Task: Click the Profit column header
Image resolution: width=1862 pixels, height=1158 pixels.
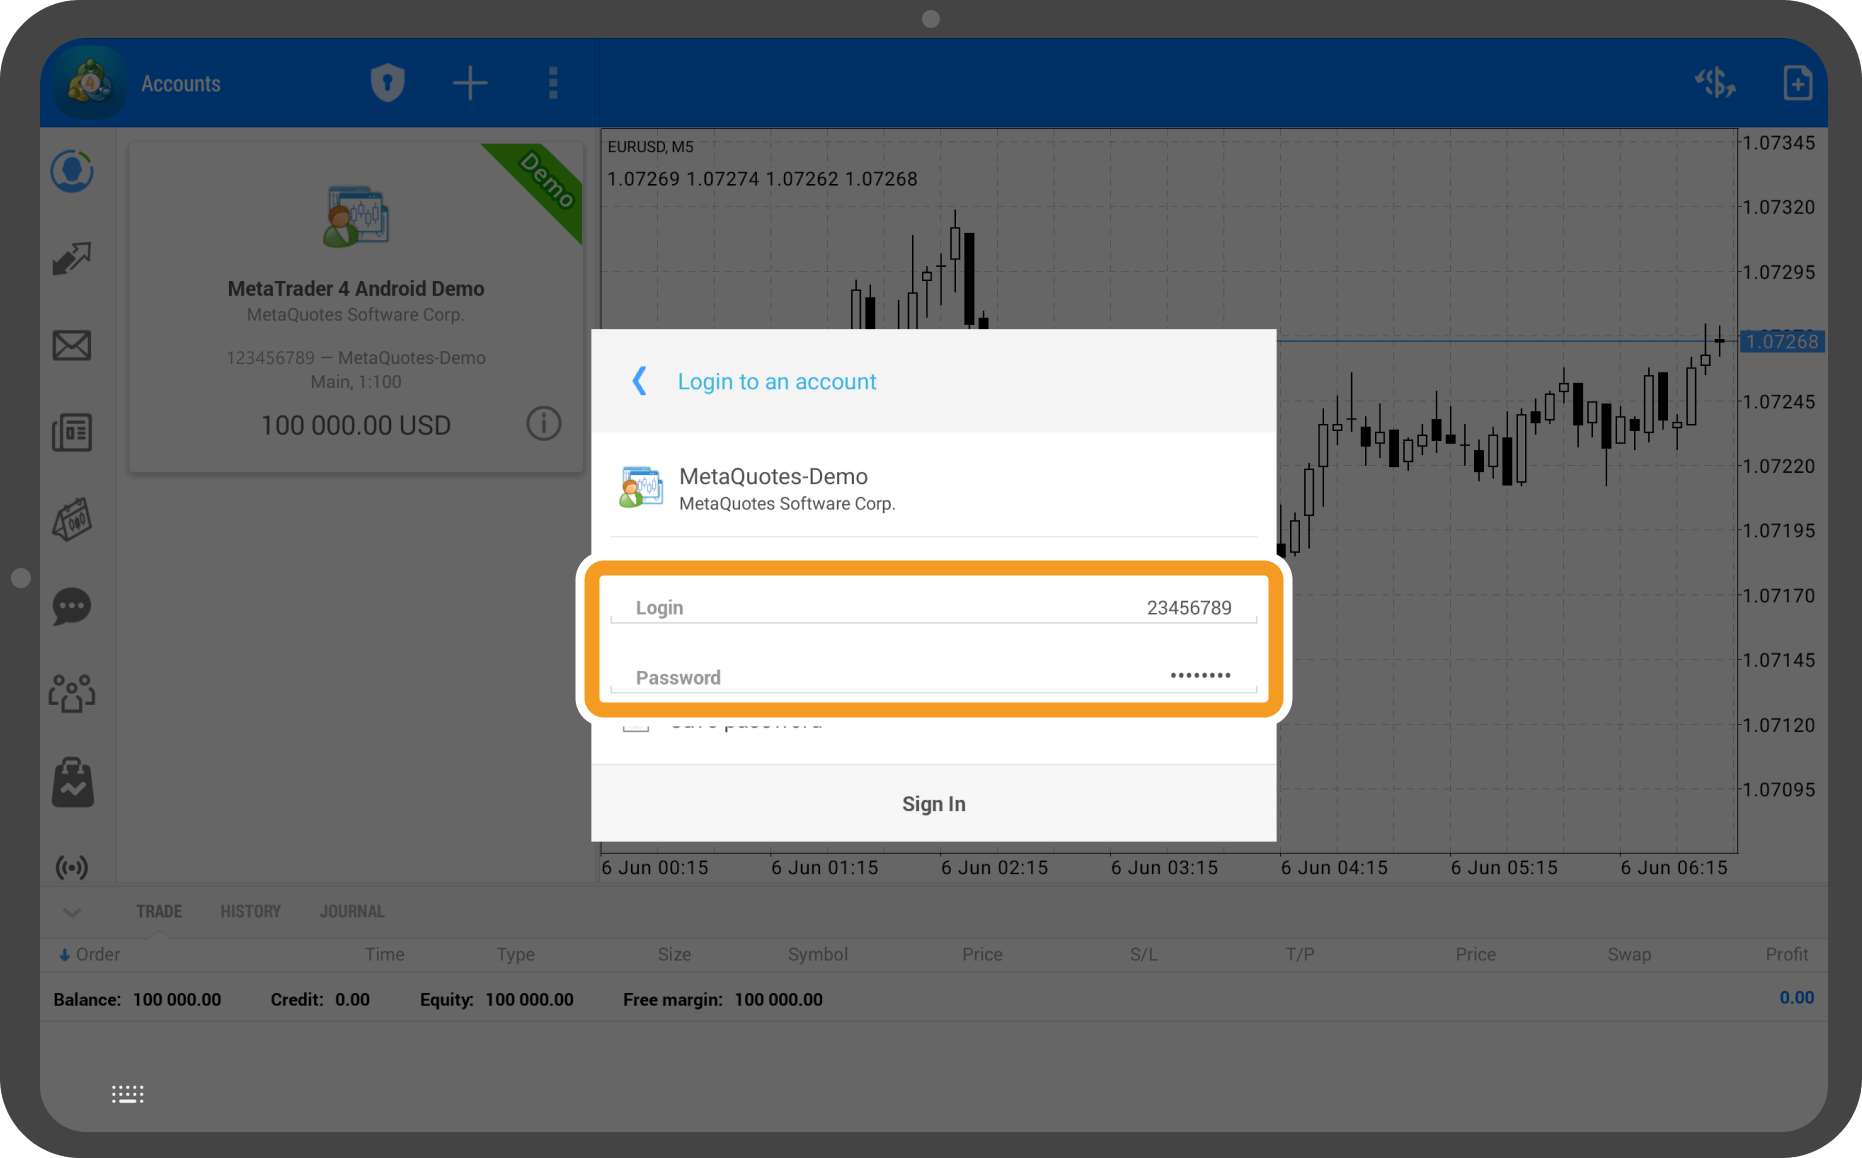Action: 1787,955
